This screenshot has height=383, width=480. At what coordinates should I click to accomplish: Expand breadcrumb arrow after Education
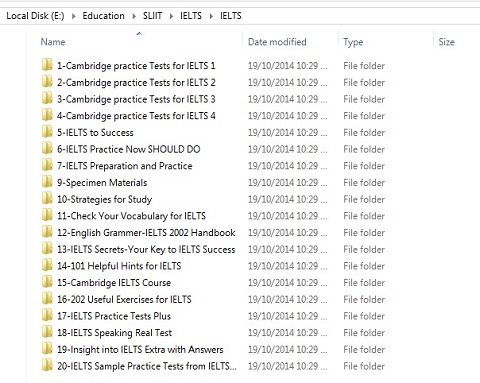tap(134, 16)
